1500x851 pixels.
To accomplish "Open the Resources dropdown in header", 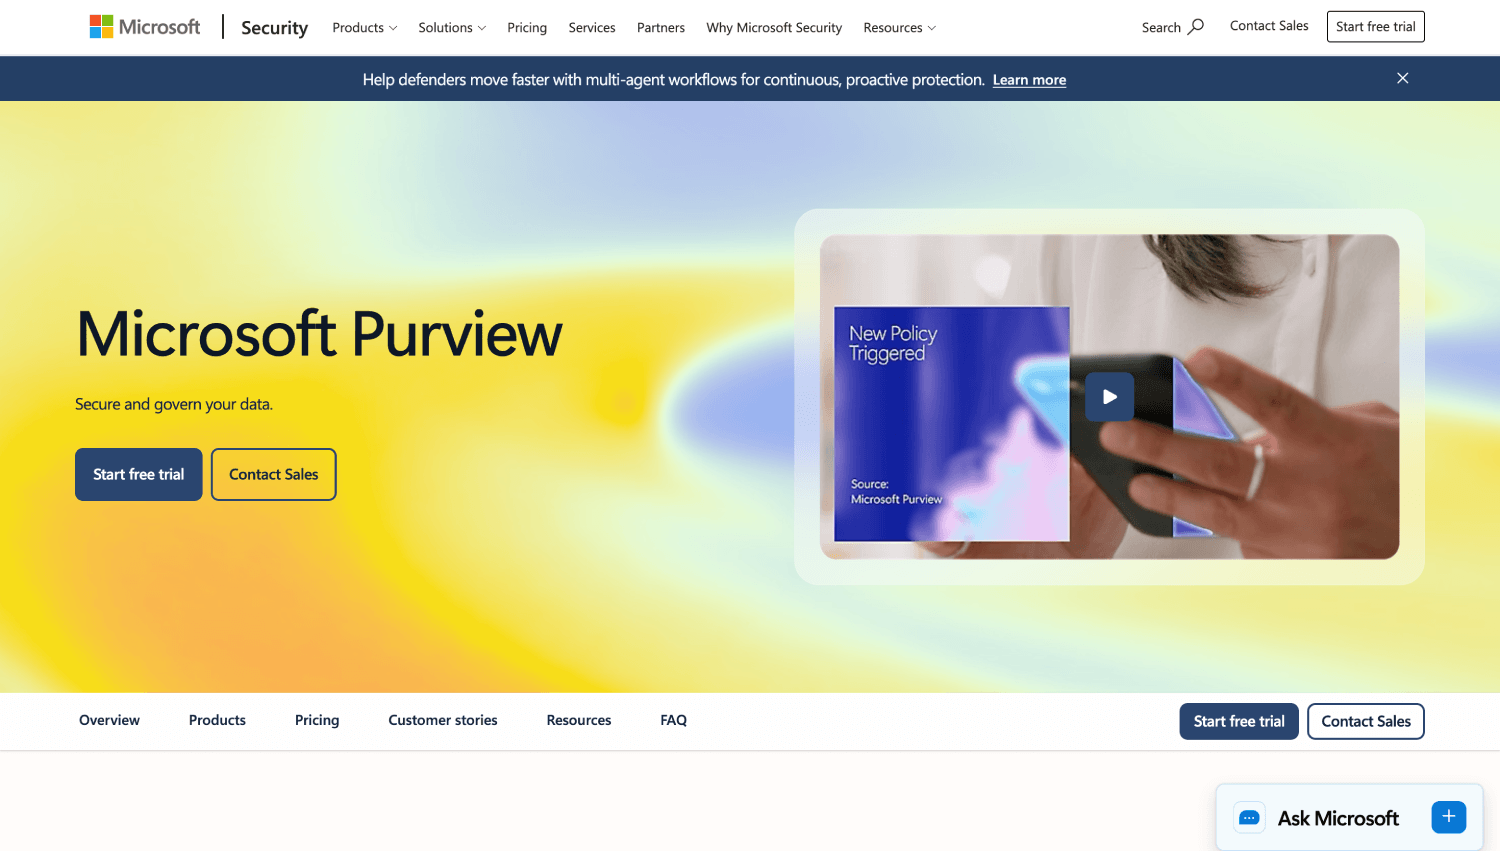I will click(900, 28).
